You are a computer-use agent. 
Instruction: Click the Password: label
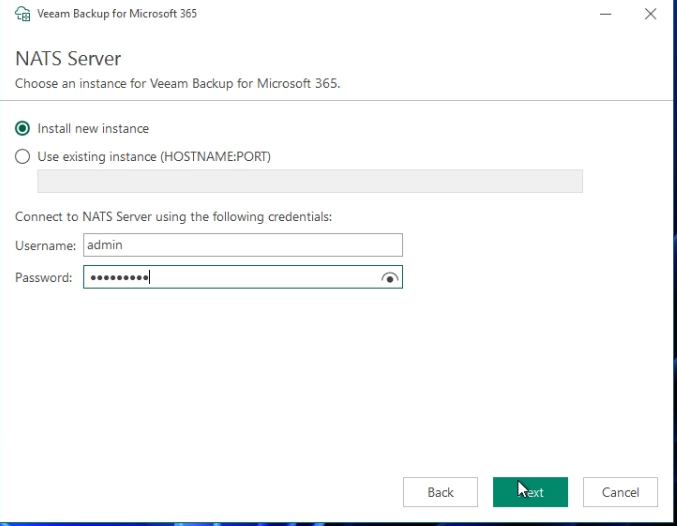click(44, 277)
